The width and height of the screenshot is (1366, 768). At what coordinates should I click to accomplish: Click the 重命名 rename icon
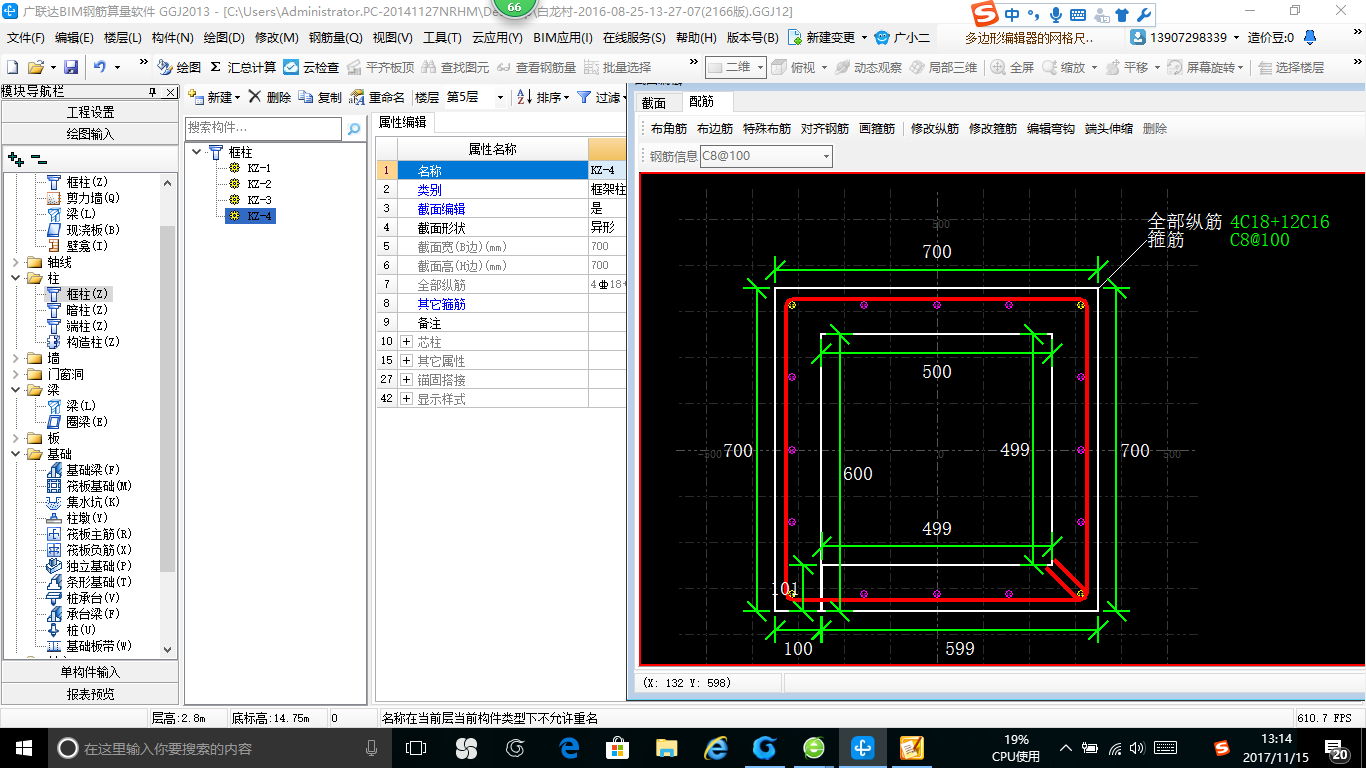click(x=357, y=97)
